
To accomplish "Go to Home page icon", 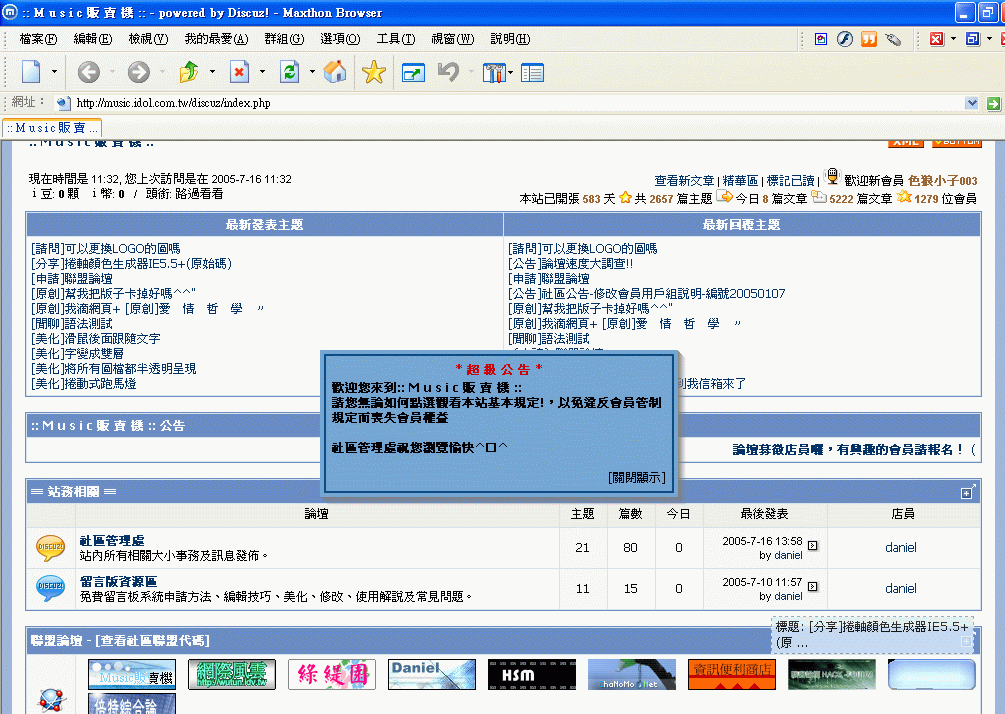I will 335,72.
